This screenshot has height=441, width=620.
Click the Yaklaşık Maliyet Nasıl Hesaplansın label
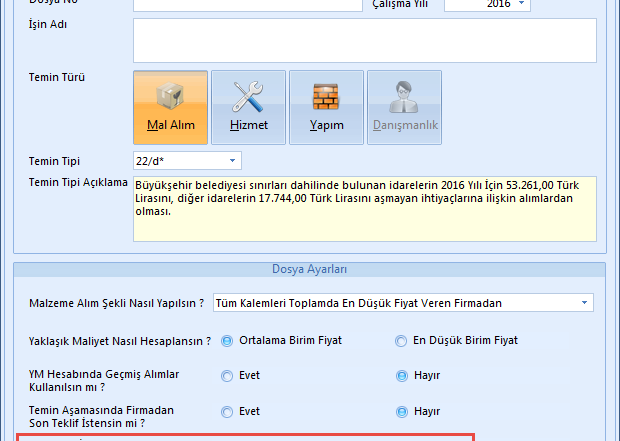120,341
